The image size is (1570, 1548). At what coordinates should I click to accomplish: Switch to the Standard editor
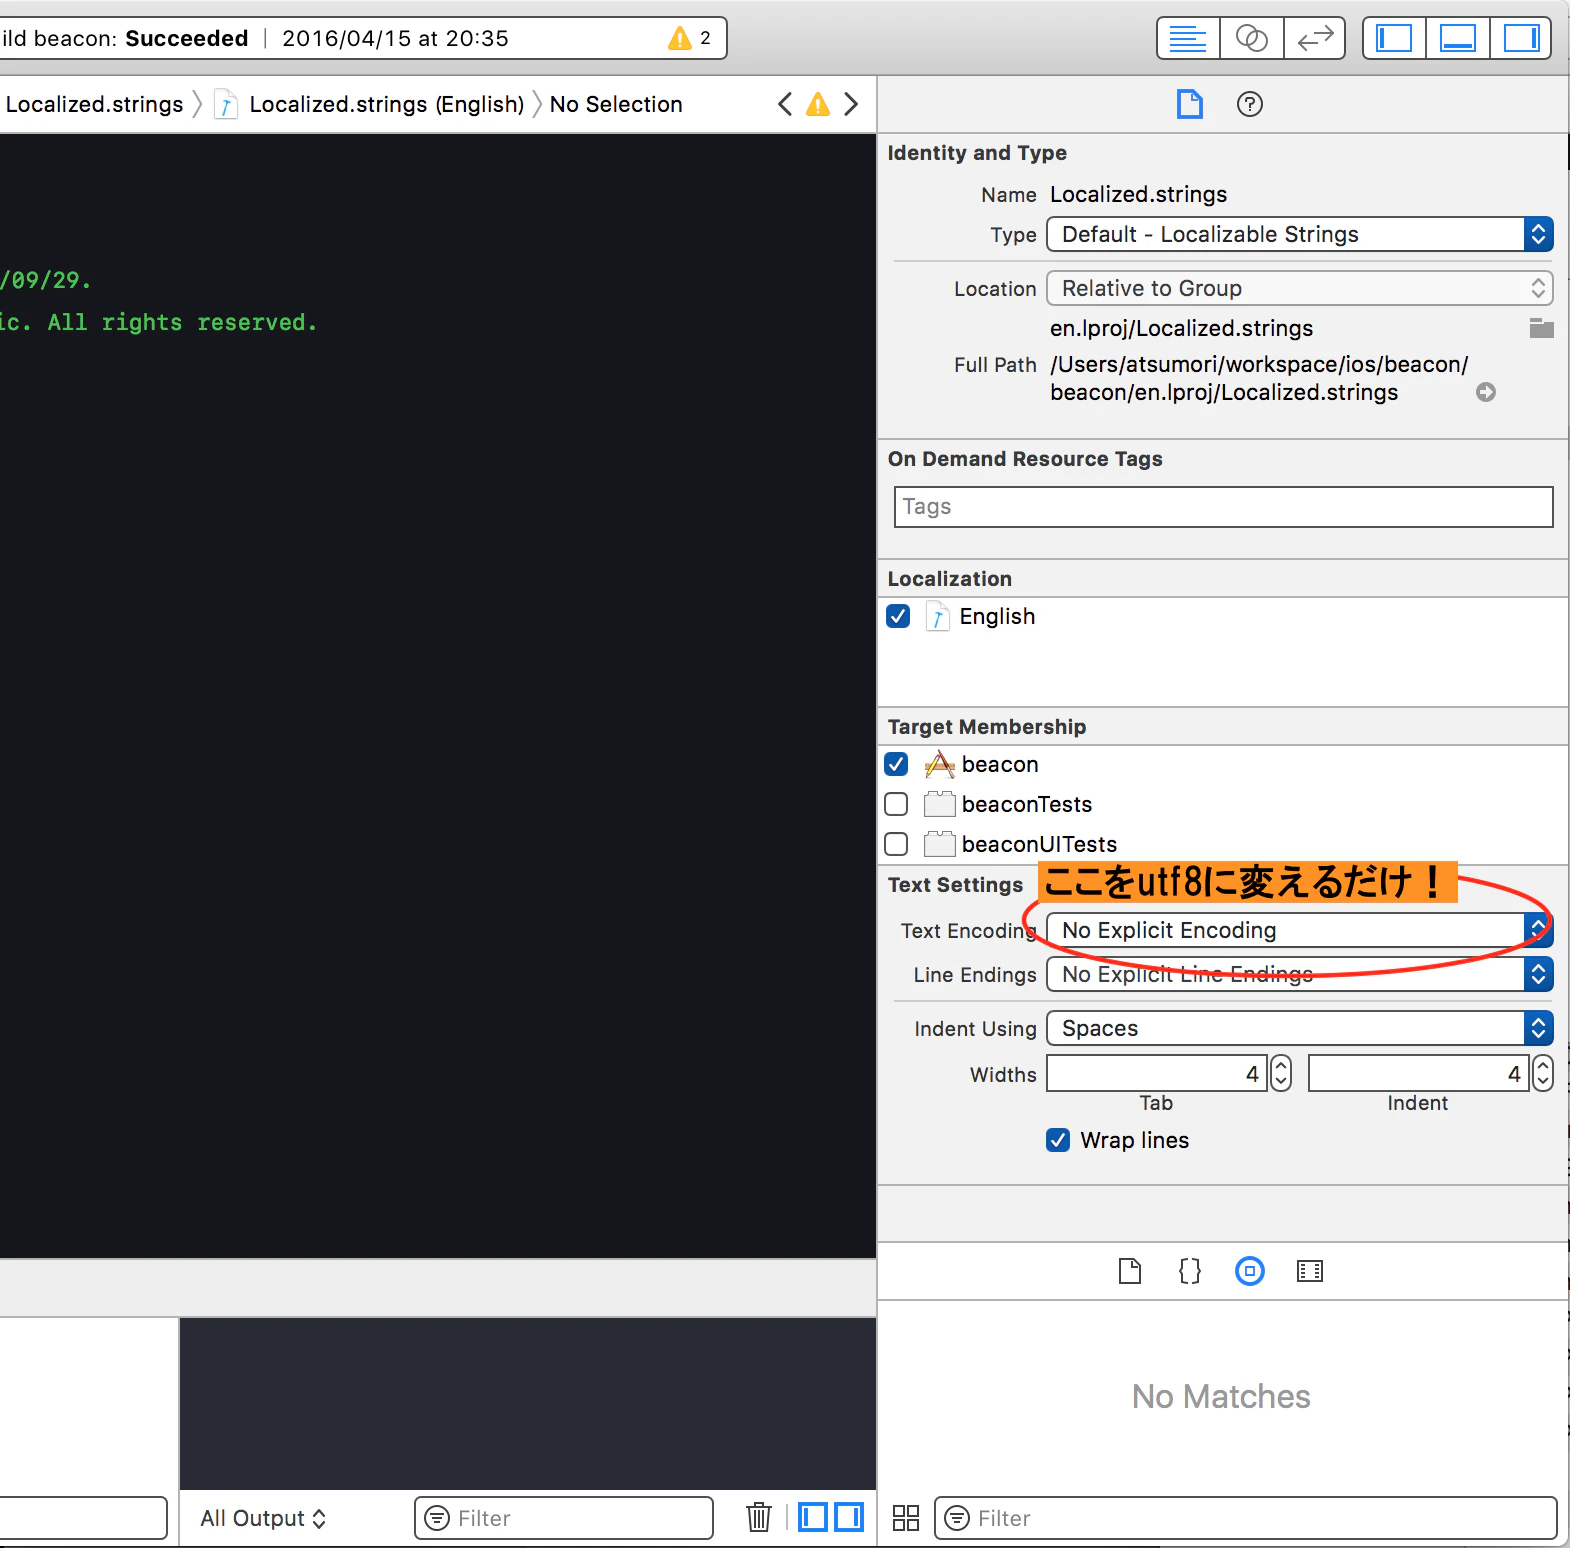click(1188, 39)
